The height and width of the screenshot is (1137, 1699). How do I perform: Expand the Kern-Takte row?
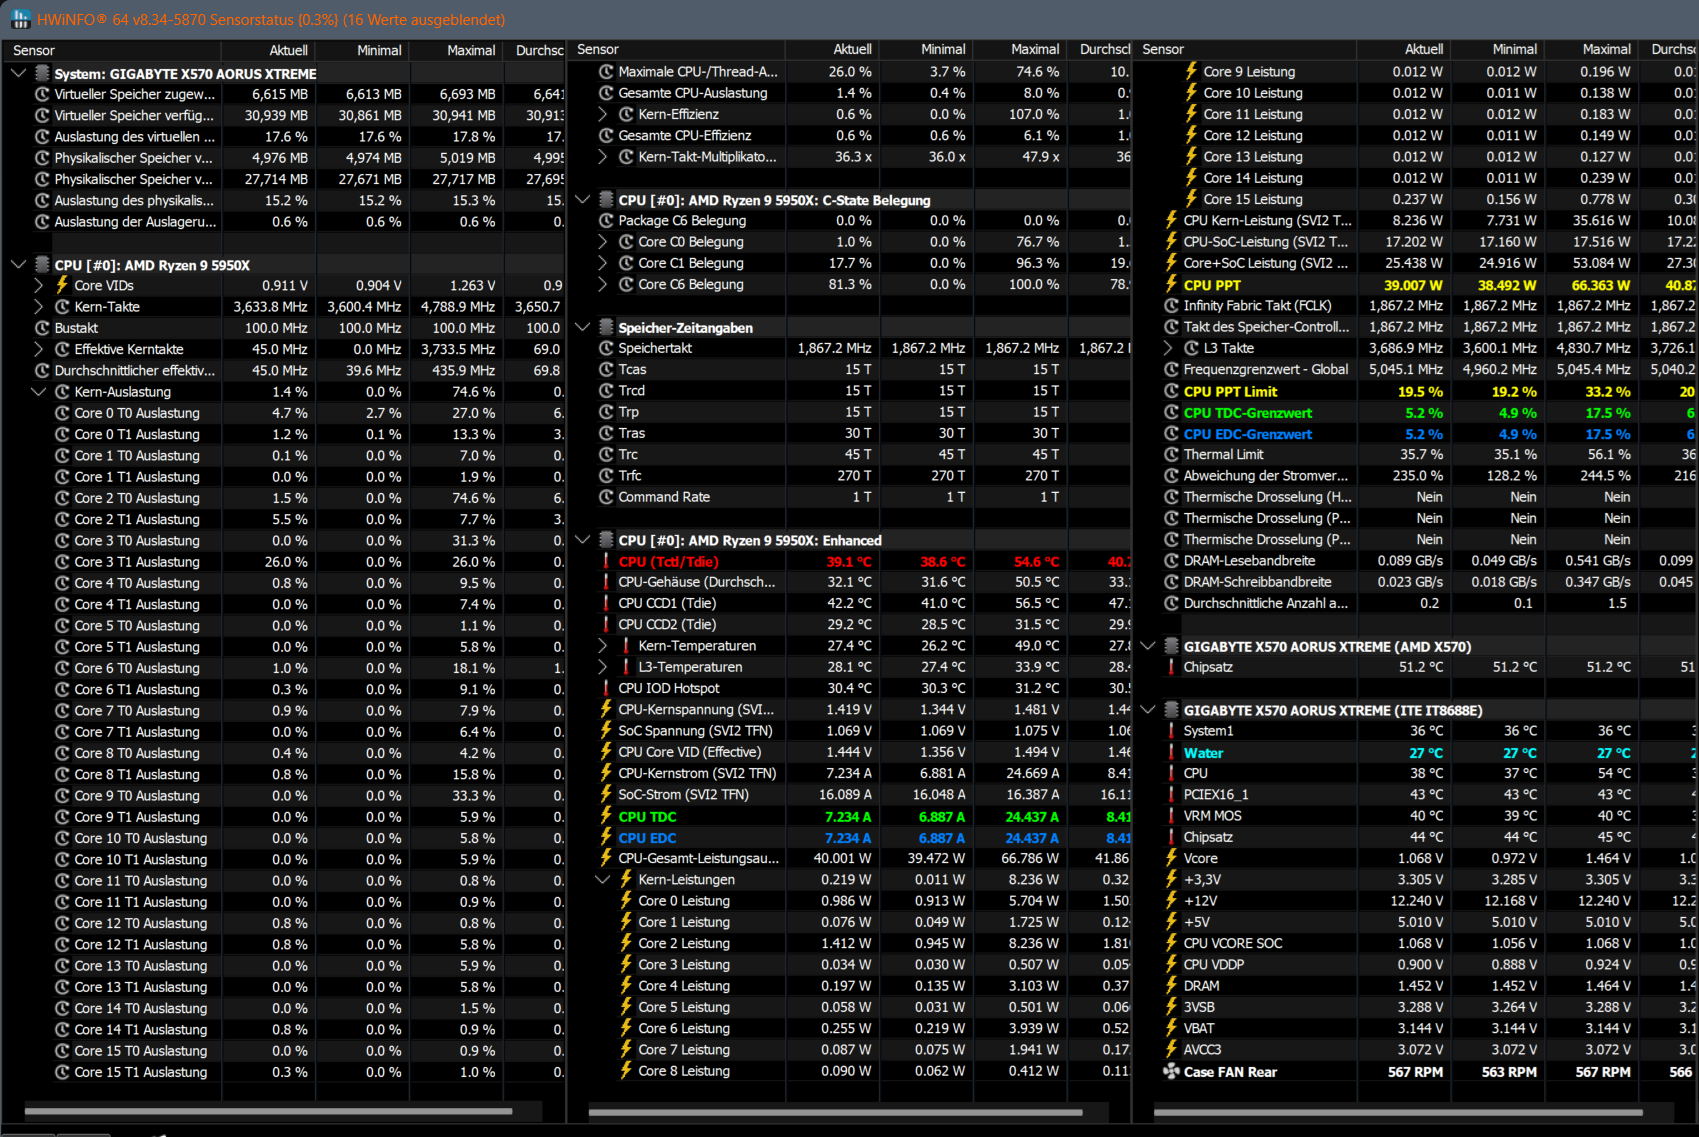(38, 307)
